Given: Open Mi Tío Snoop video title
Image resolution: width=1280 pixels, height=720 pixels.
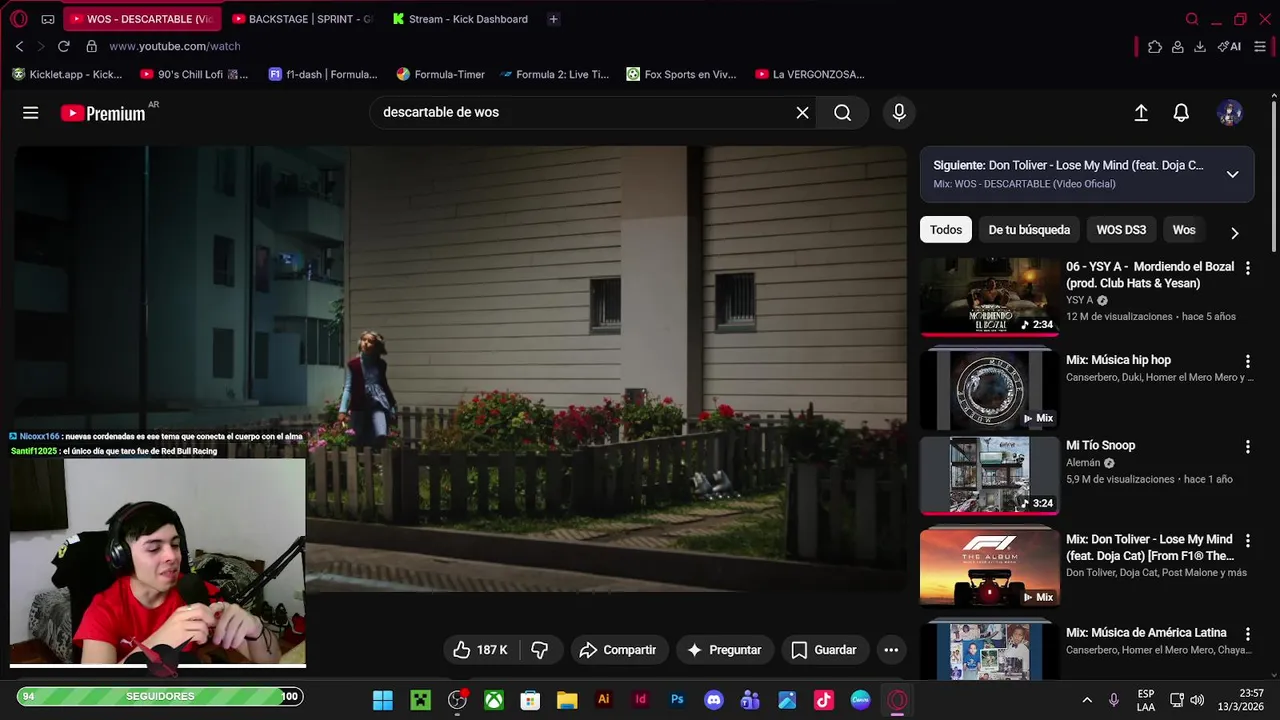Looking at the screenshot, I should tap(1100, 445).
